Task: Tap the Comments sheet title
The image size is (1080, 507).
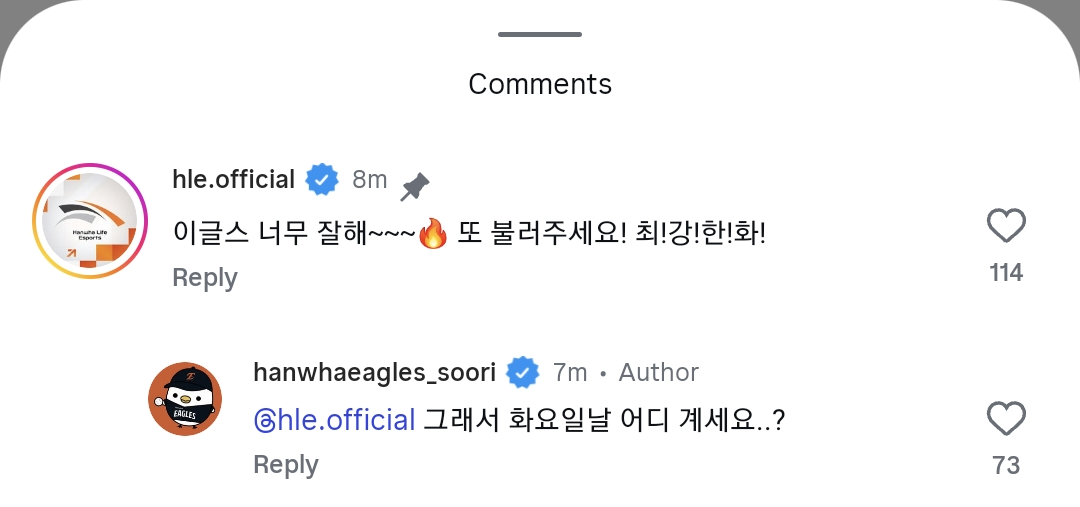Action: coord(540,84)
